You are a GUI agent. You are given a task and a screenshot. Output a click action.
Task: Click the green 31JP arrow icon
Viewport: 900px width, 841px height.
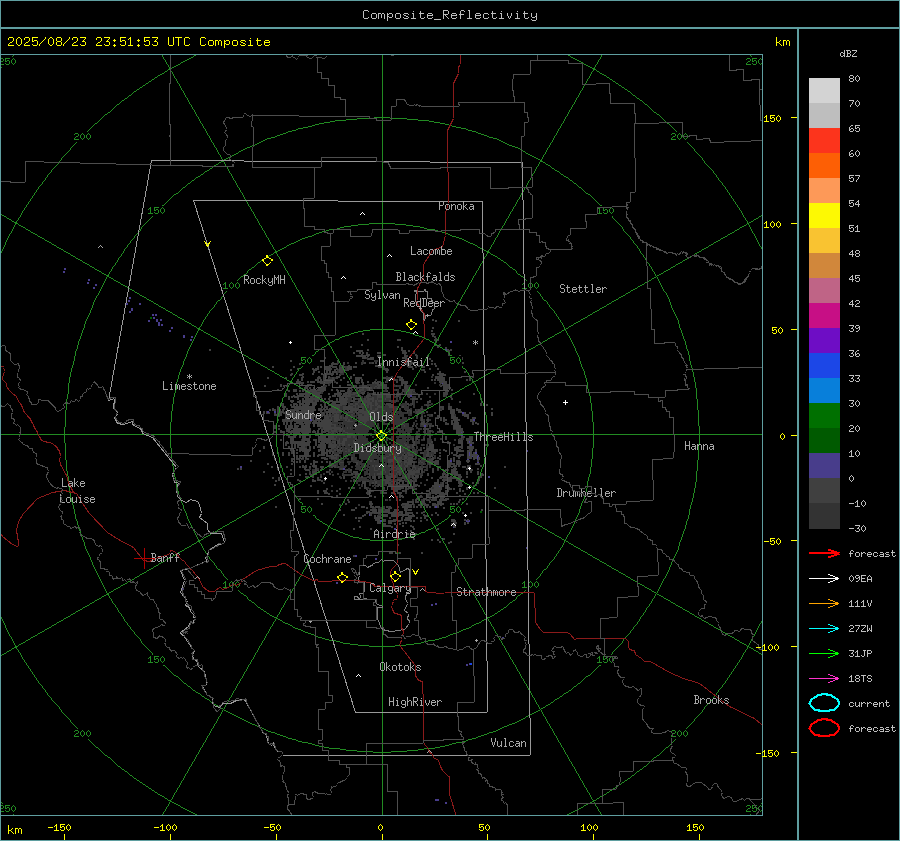pos(824,653)
